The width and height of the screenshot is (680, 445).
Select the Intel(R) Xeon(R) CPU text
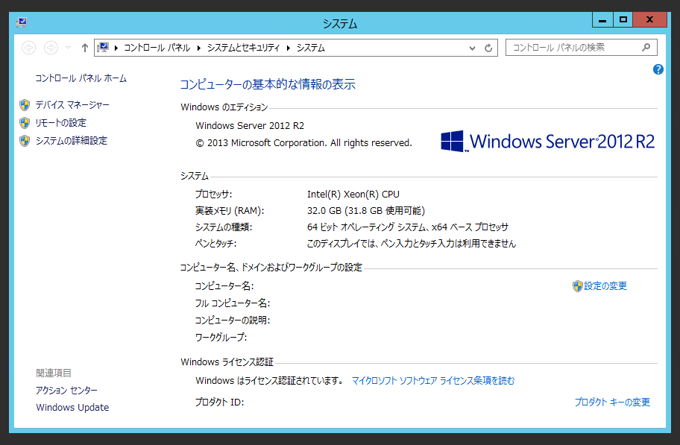pyautogui.click(x=353, y=194)
